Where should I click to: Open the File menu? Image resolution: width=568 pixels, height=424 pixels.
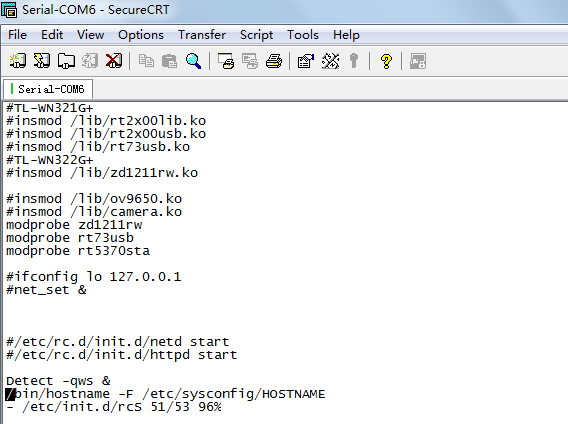(17, 35)
